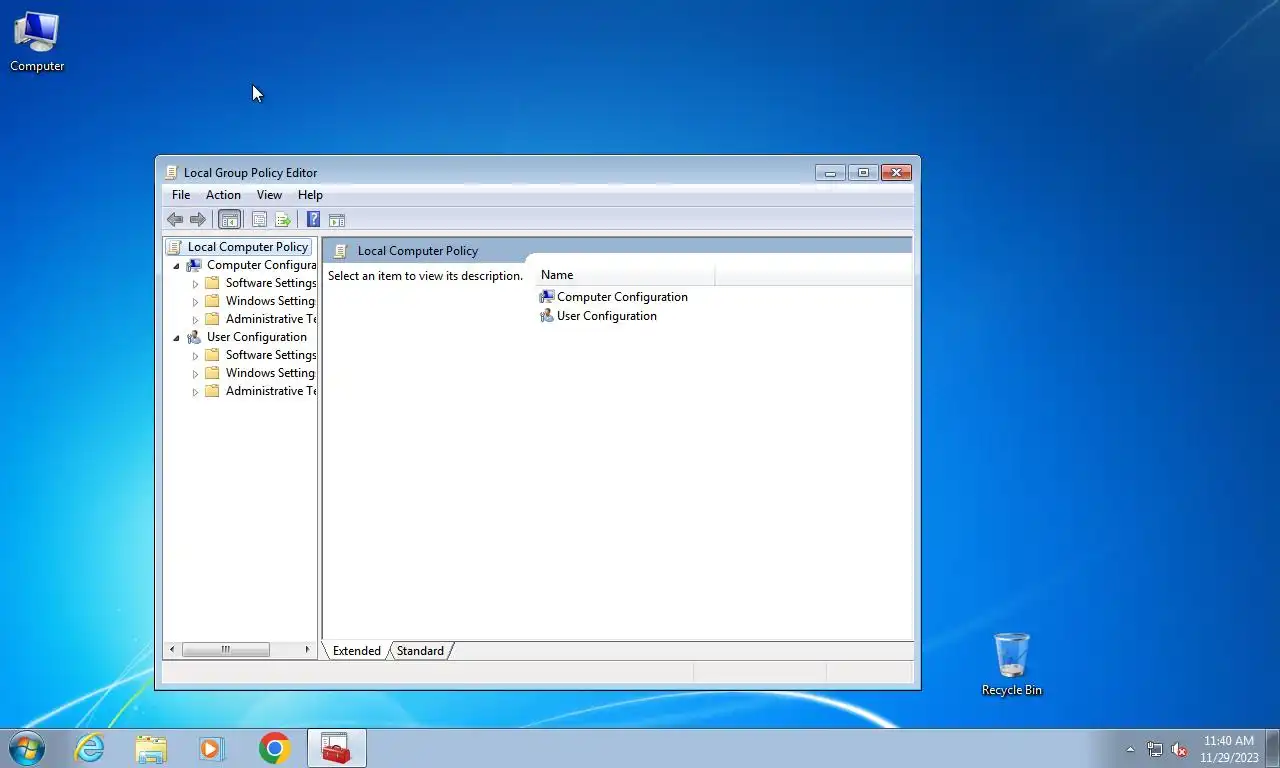Viewport: 1280px width, 768px height.
Task: Click the Forward arrow toolbar icon
Action: [x=198, y=220]
